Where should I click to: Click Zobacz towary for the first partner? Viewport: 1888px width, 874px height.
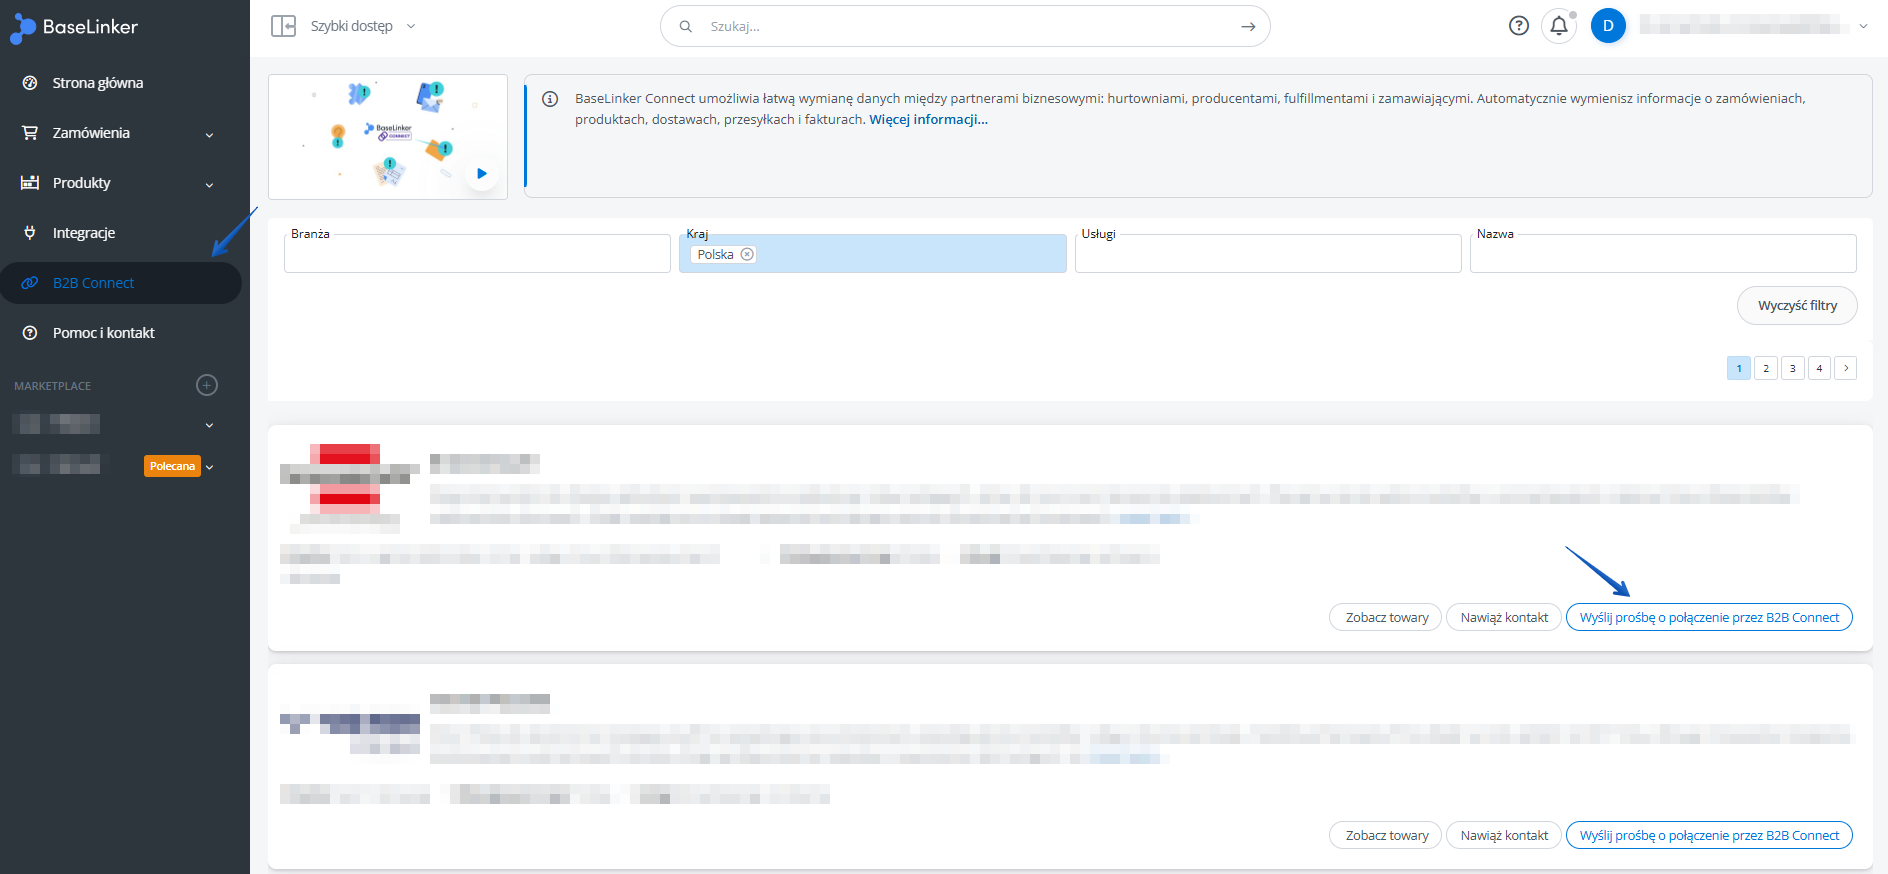[1386, 617]
